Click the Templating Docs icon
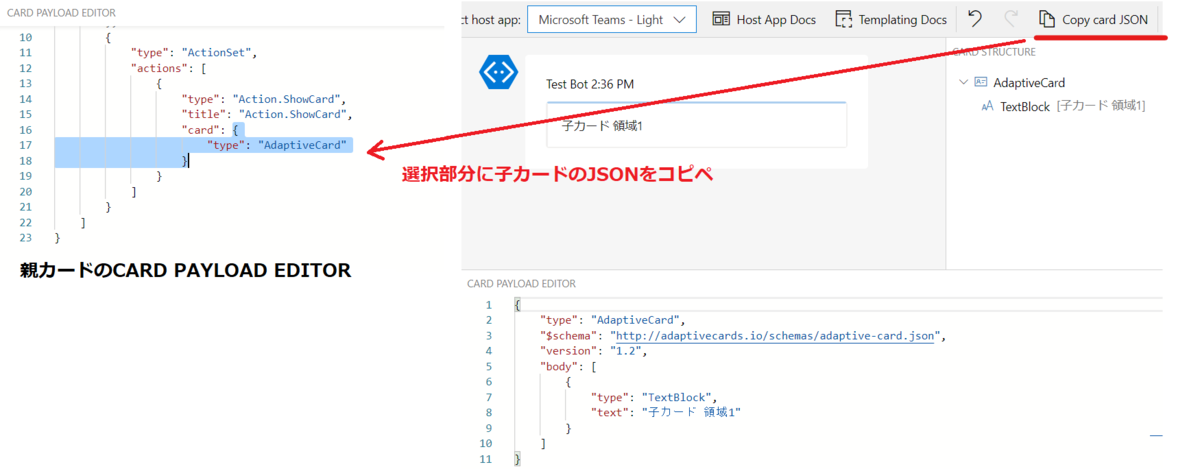This screenshot has height=469, width=1200. point(844,19)
